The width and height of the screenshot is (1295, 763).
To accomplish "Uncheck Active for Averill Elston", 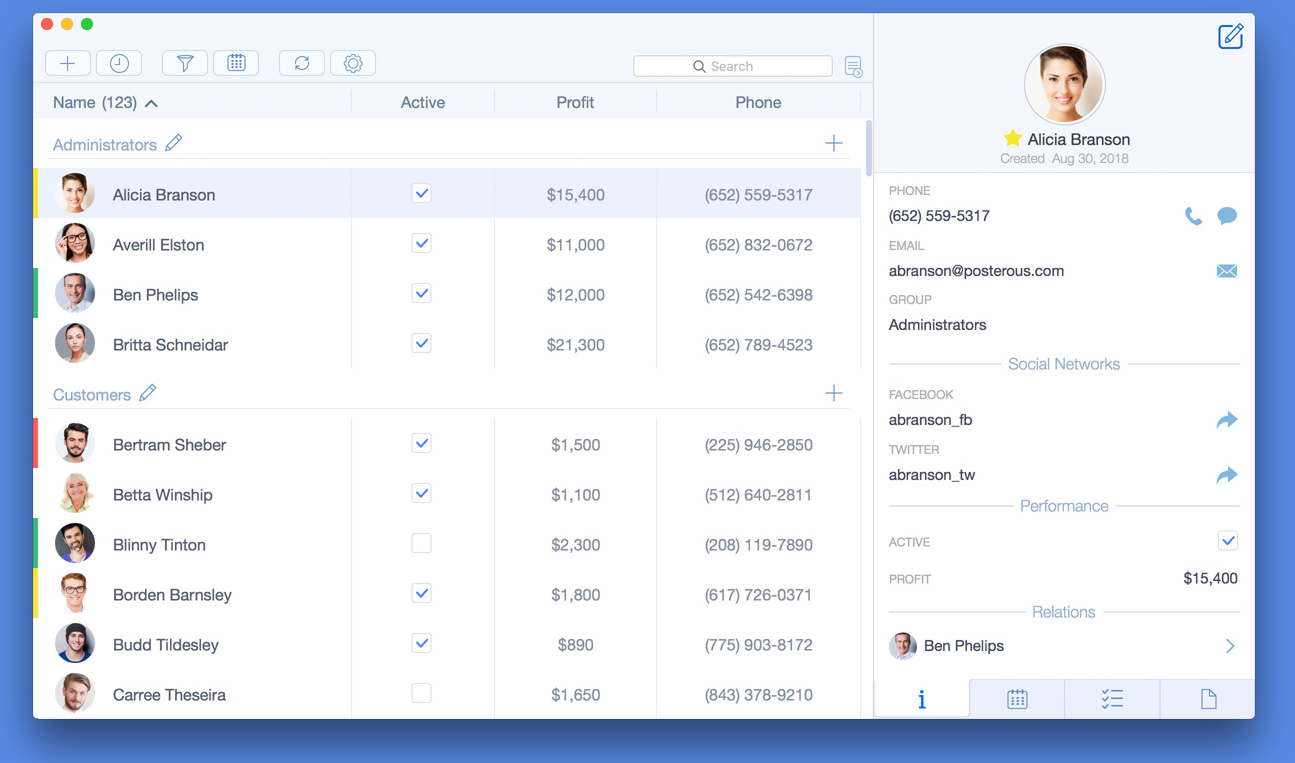I will [422, 244].
